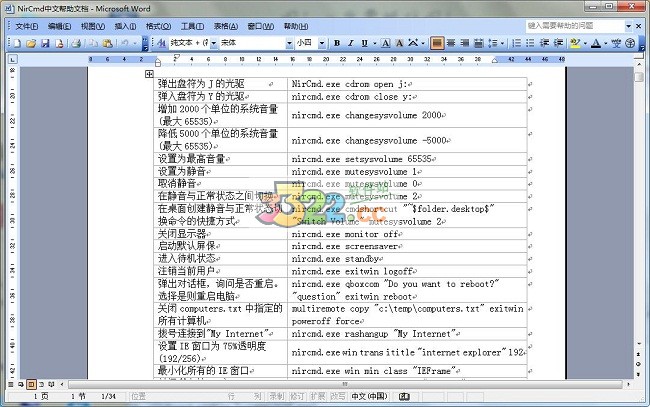650x407 pixels.
Task: Open the 格式(O) menu
Action: coord(158,27)
